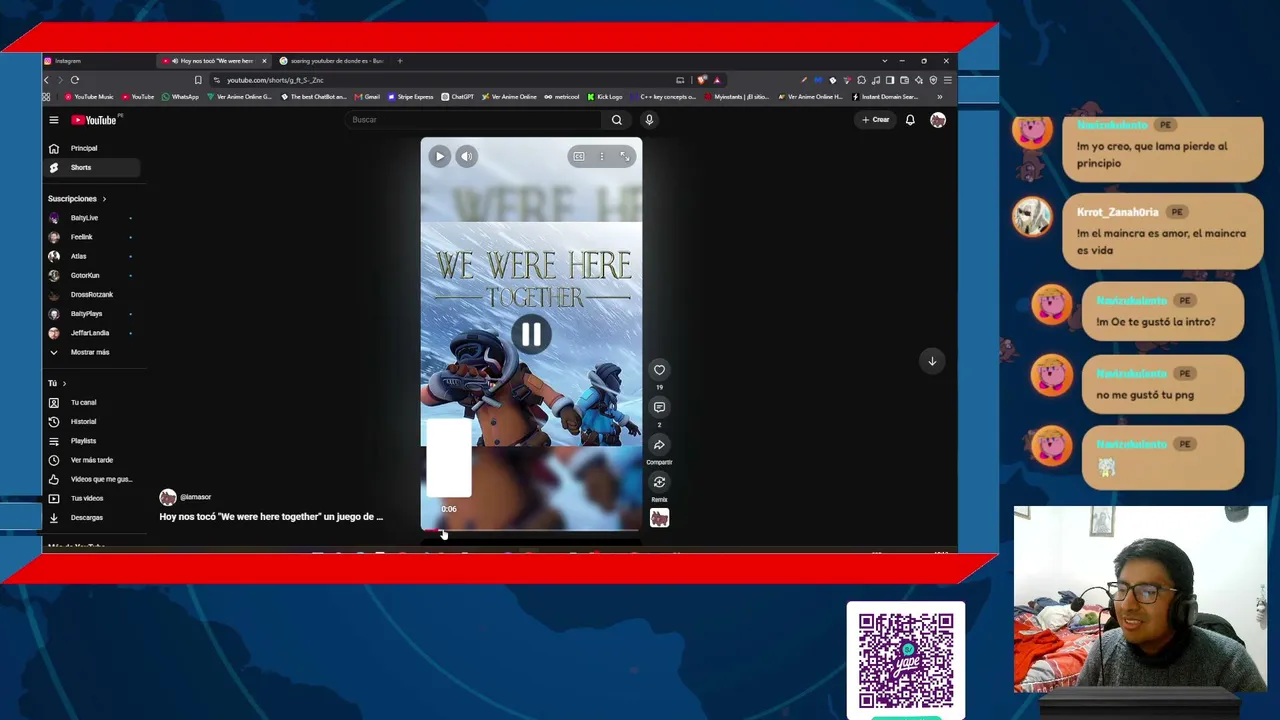This screenshot has width=1280, height=720.
Task: Switch to the Instagram browser tab
Action: 98,61
